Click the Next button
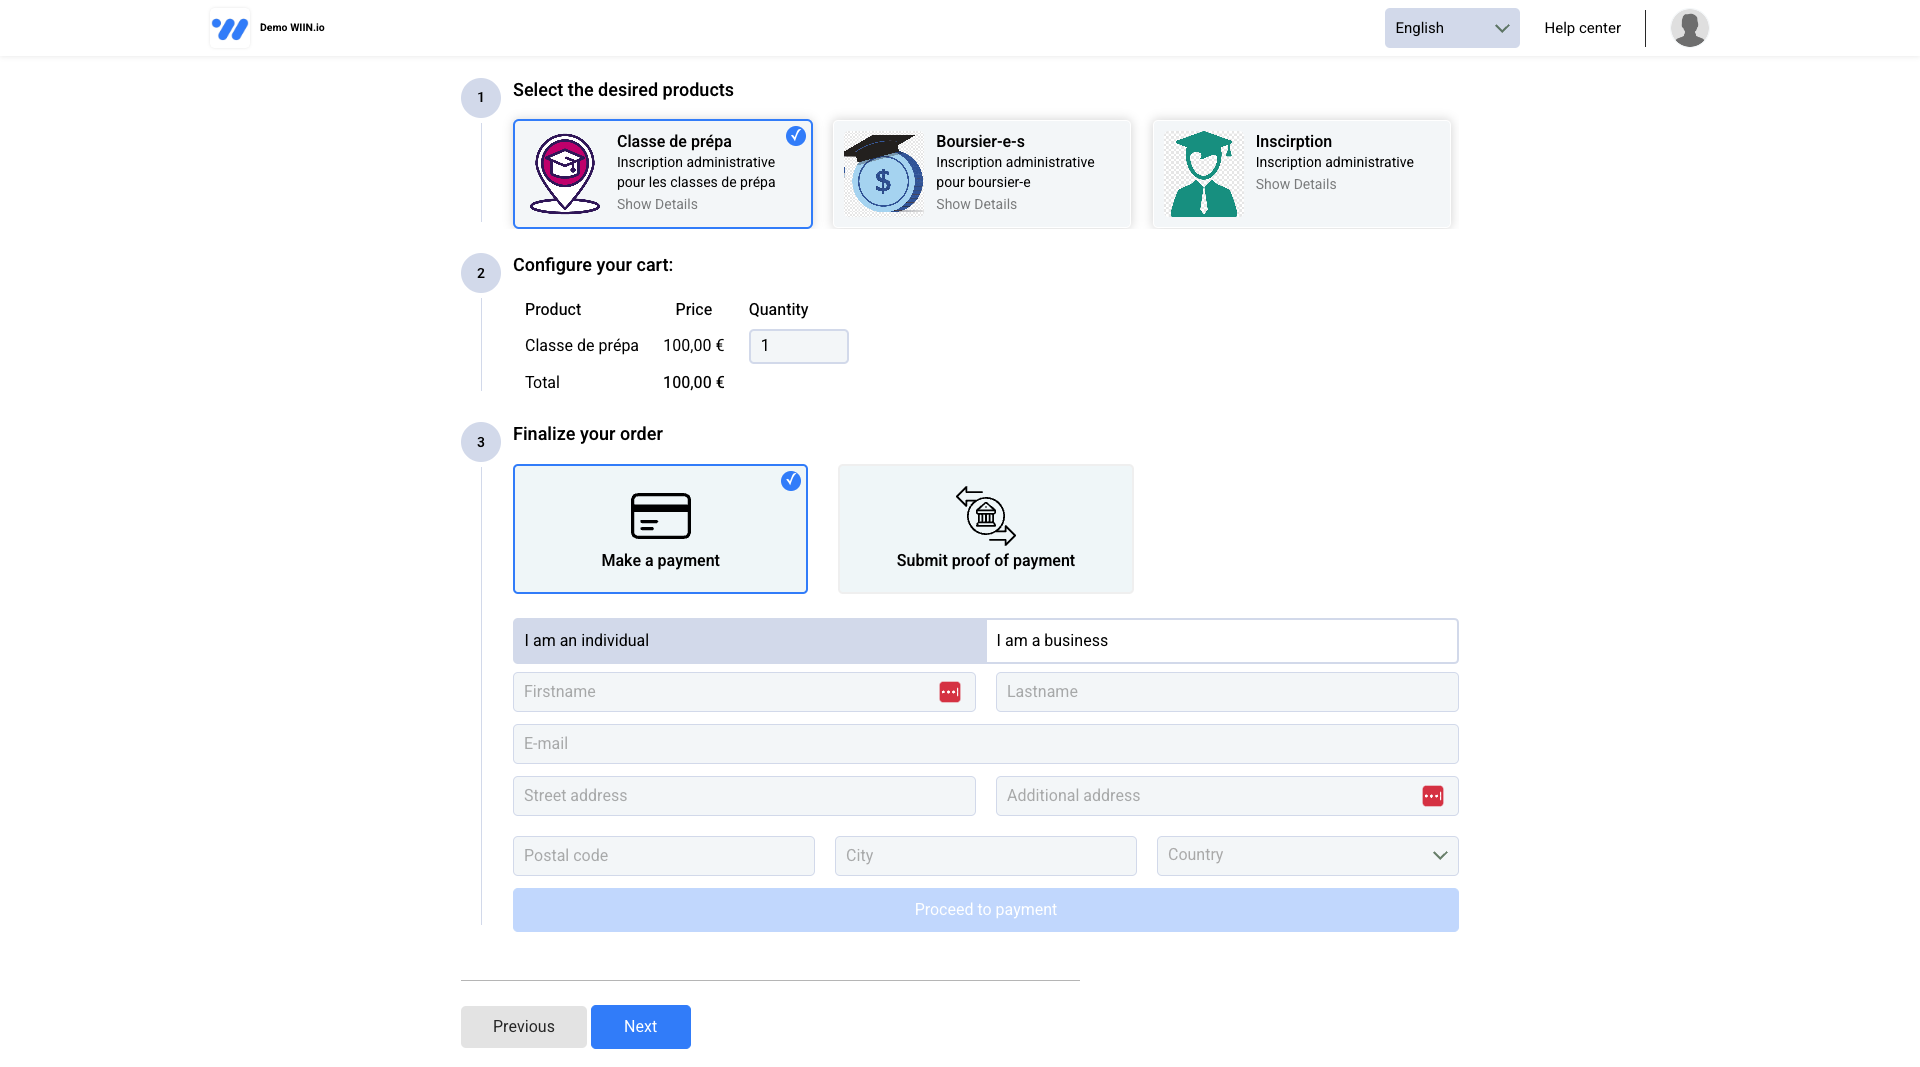 (640, 1027)
